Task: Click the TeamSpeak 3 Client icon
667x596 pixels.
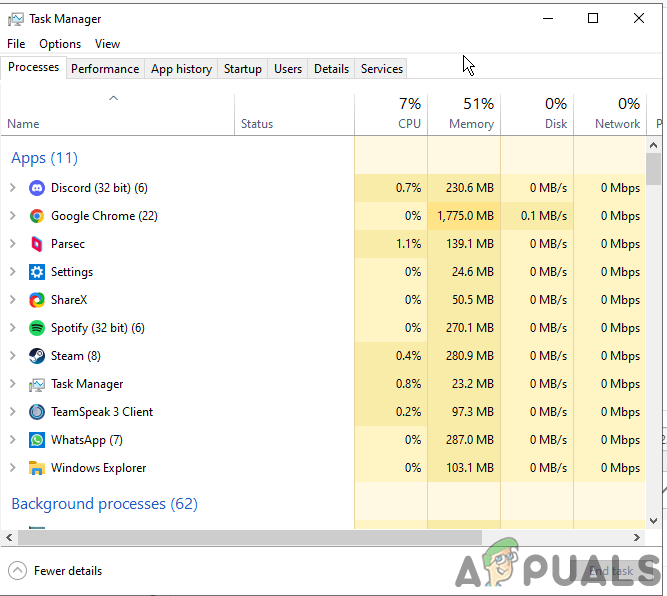Action: [x=37, y=412]
